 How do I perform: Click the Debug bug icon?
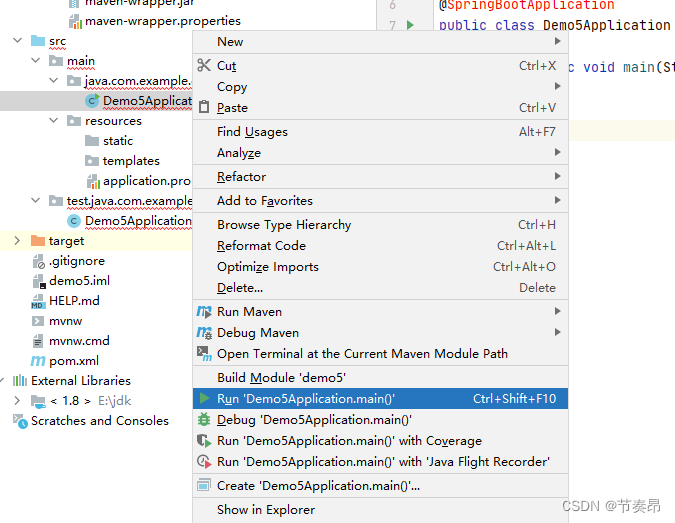pos(204,419)
